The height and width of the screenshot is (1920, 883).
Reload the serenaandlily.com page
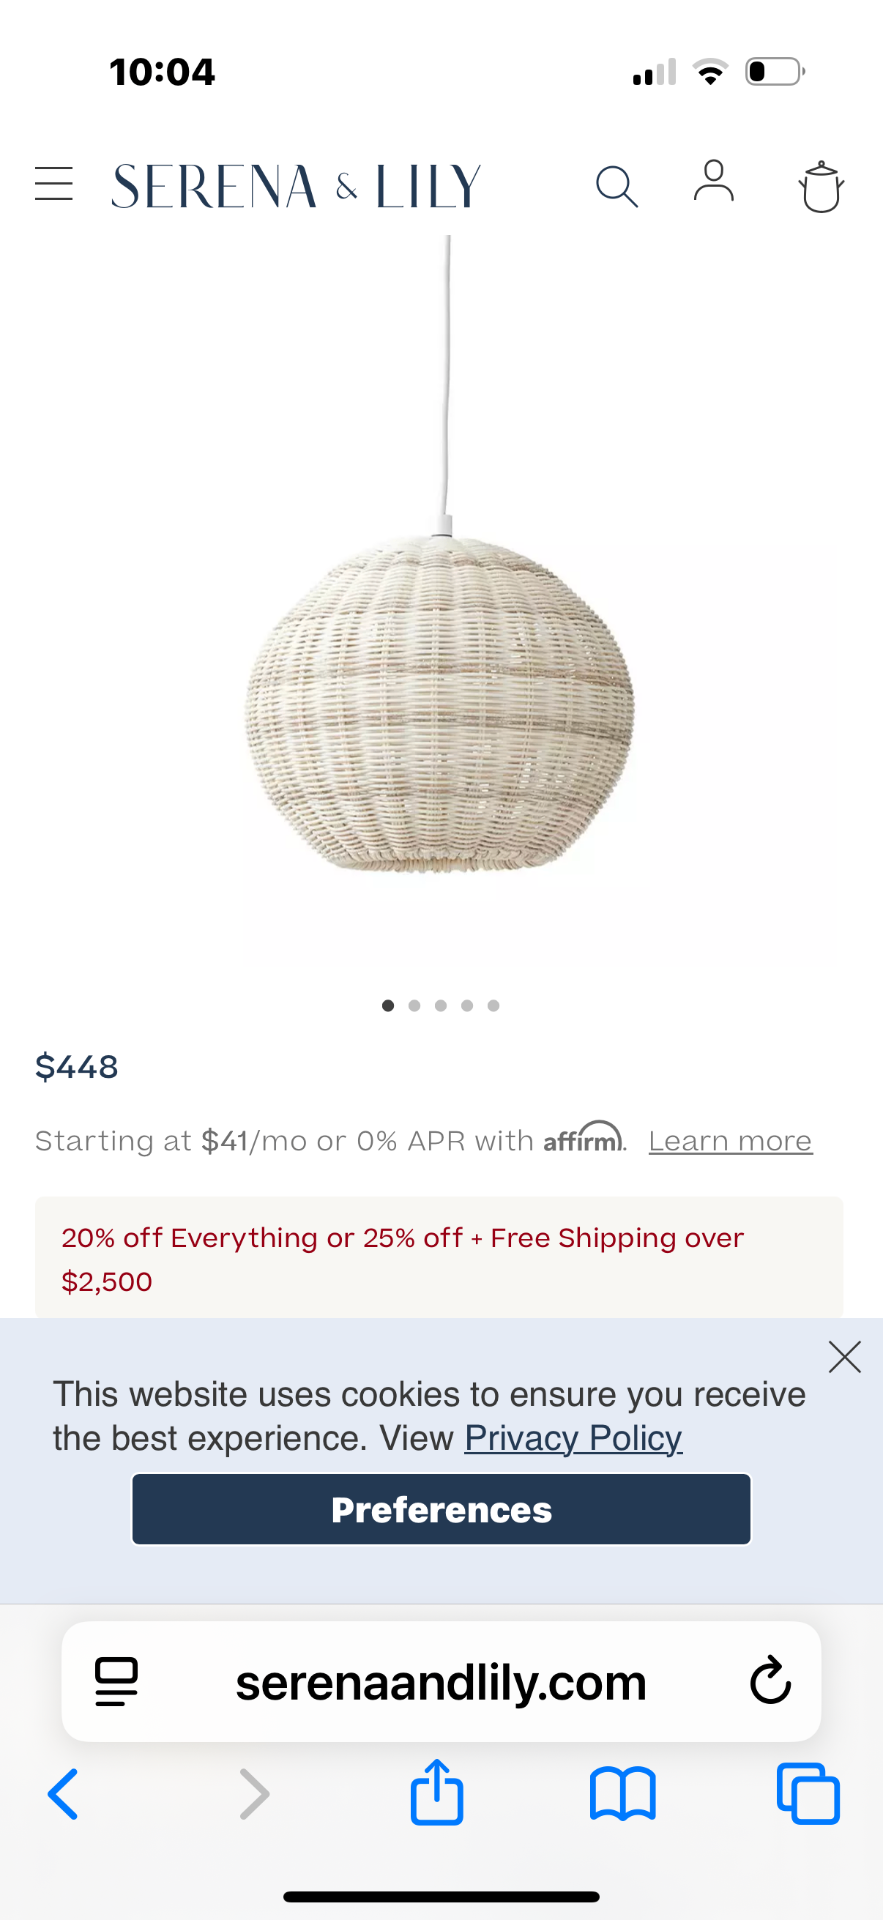click(x=770, y=1681)
